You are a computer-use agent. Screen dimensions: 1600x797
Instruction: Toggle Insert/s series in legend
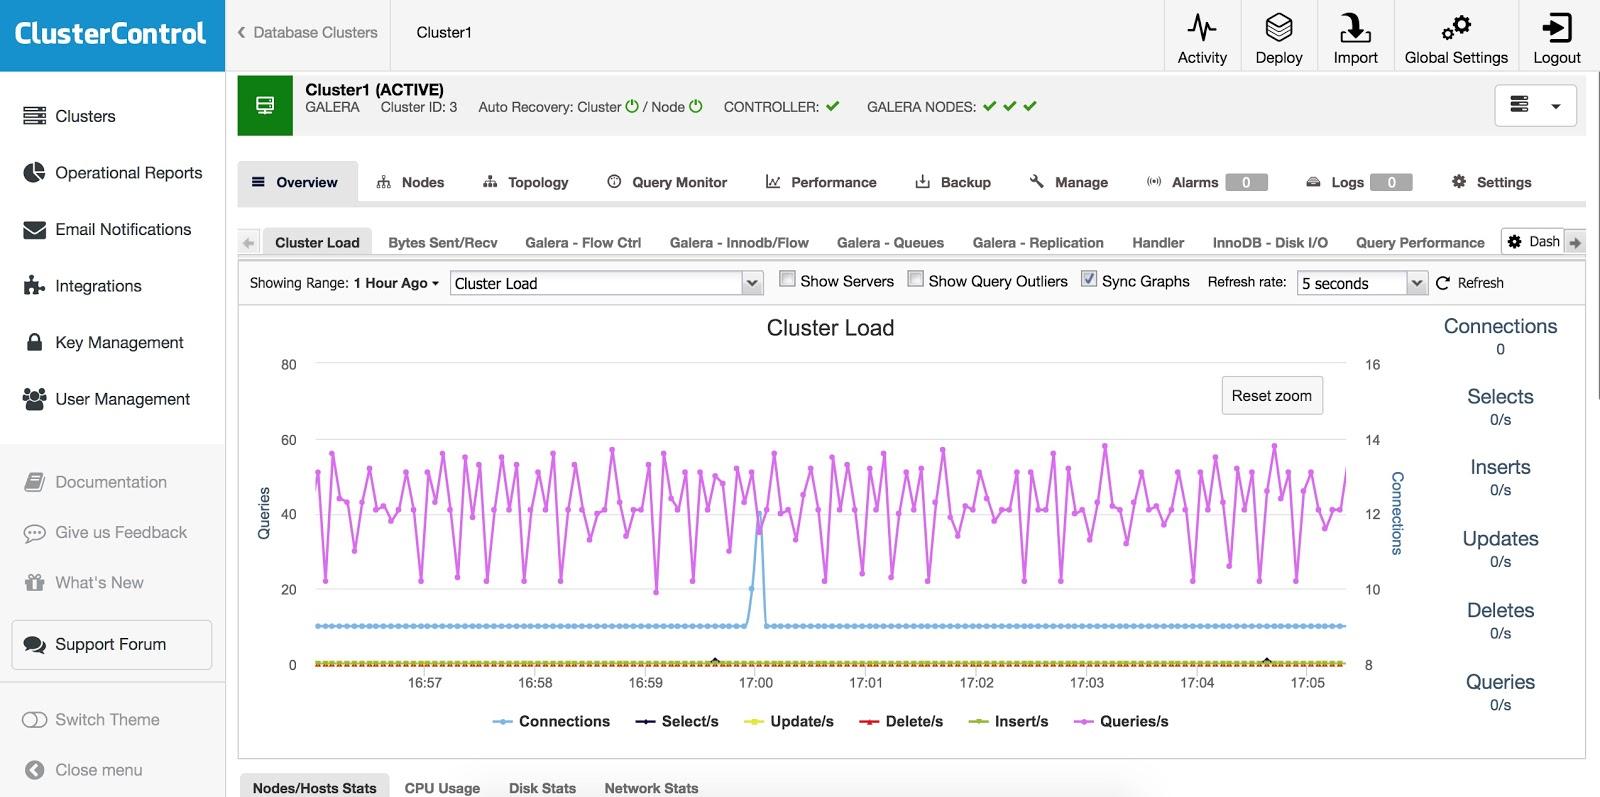[1009, 721]
